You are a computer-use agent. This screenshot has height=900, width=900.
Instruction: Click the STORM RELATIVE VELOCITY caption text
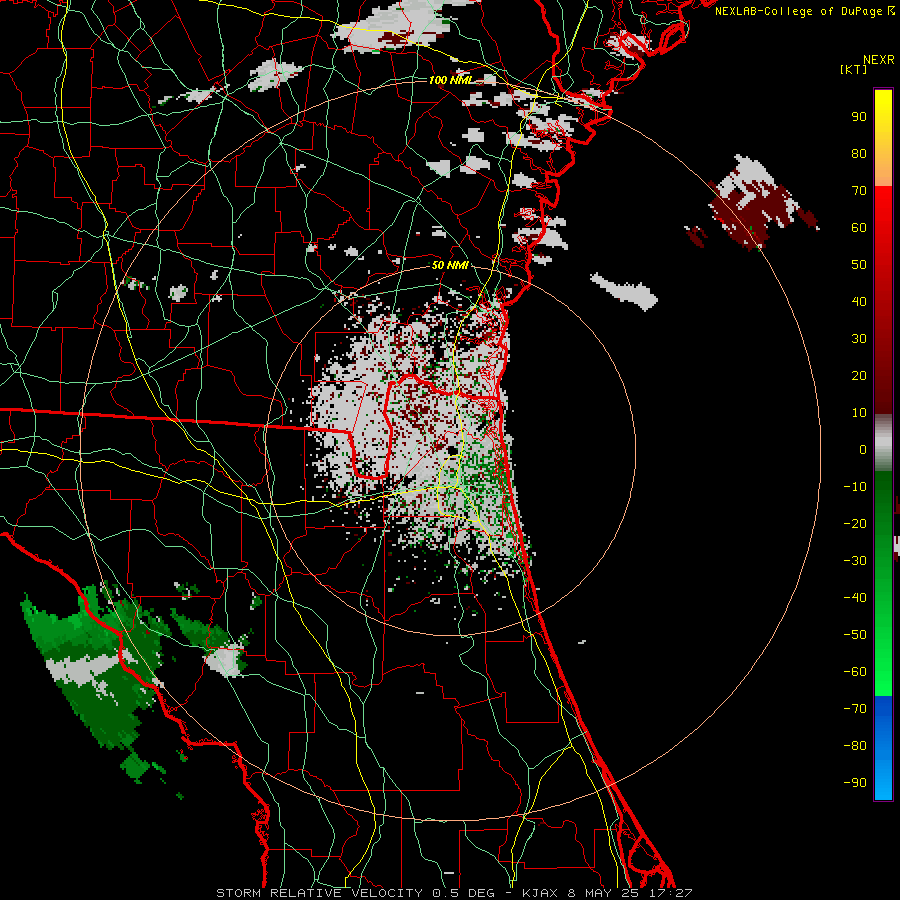[x=319, y=893]
